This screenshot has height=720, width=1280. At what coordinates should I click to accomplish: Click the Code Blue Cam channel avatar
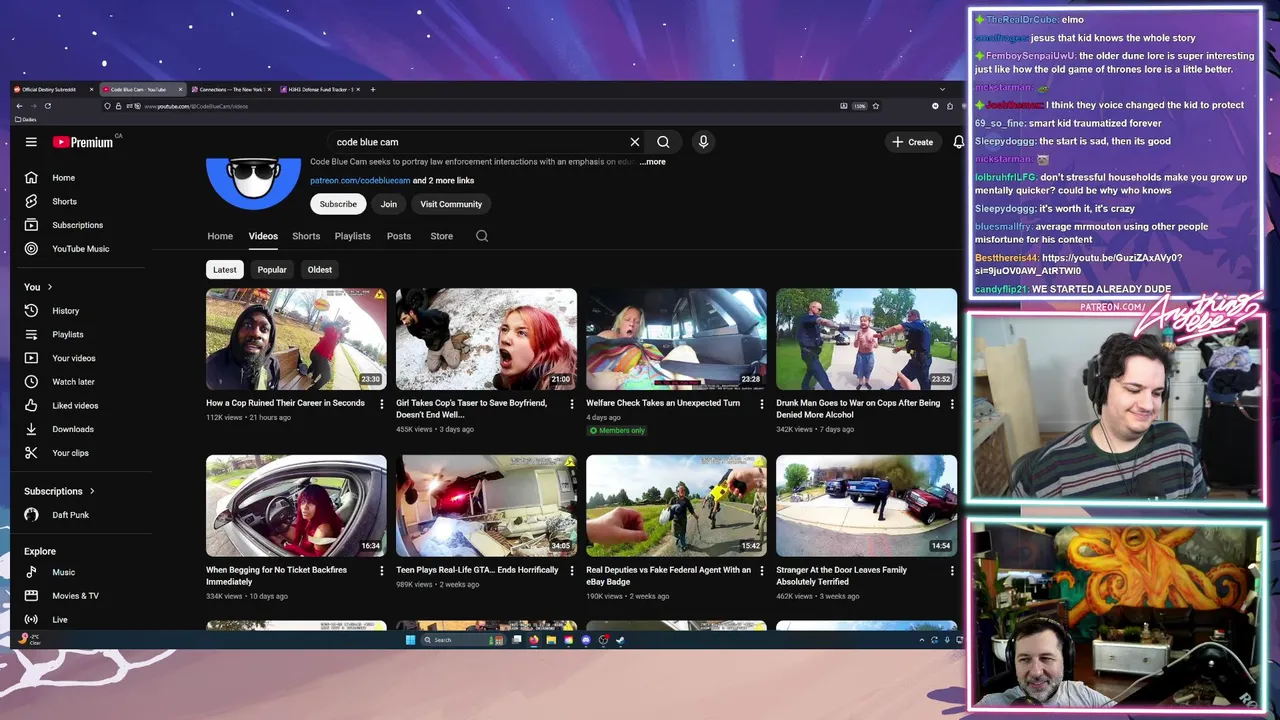253,182
